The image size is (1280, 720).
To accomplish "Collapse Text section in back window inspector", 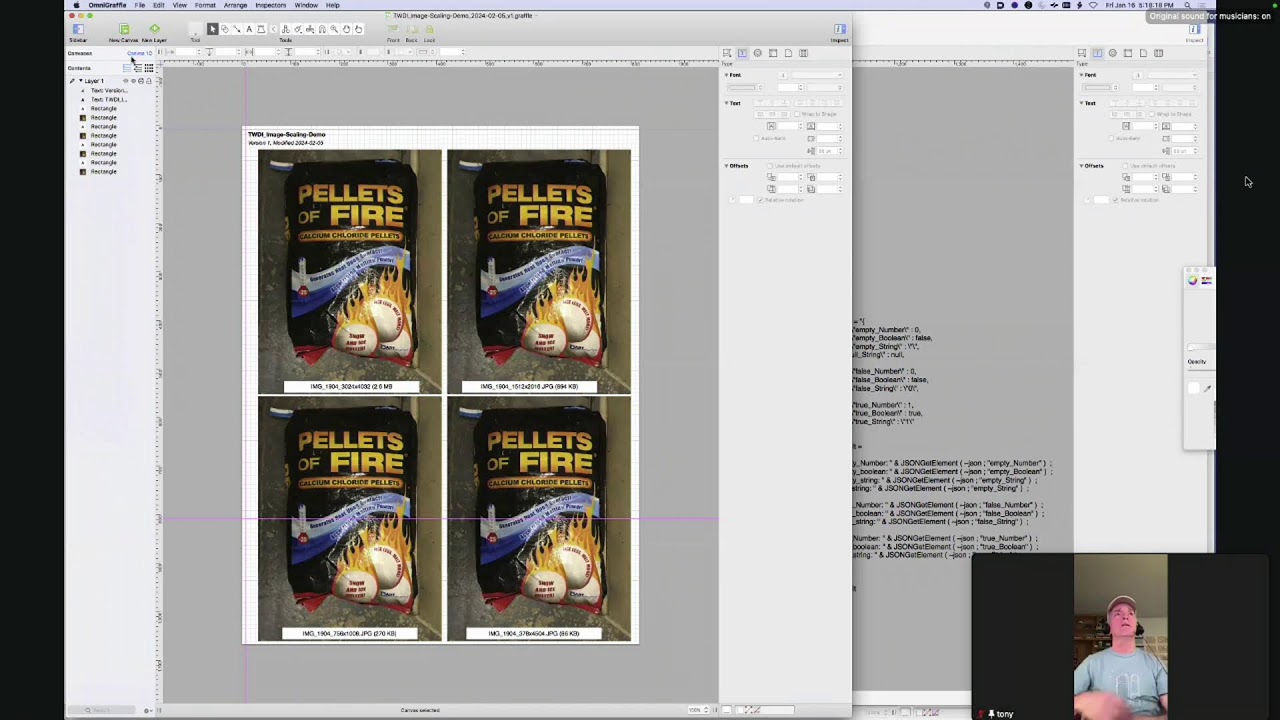I will (x=1081, y=103).
